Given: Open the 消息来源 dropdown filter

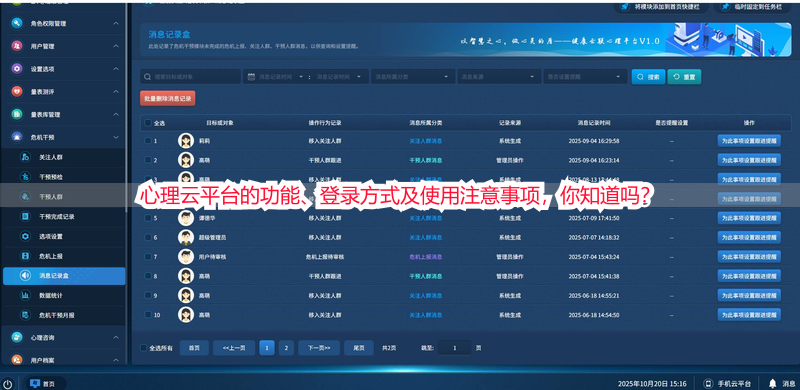Looking at the screenshot, I should 499,77.
